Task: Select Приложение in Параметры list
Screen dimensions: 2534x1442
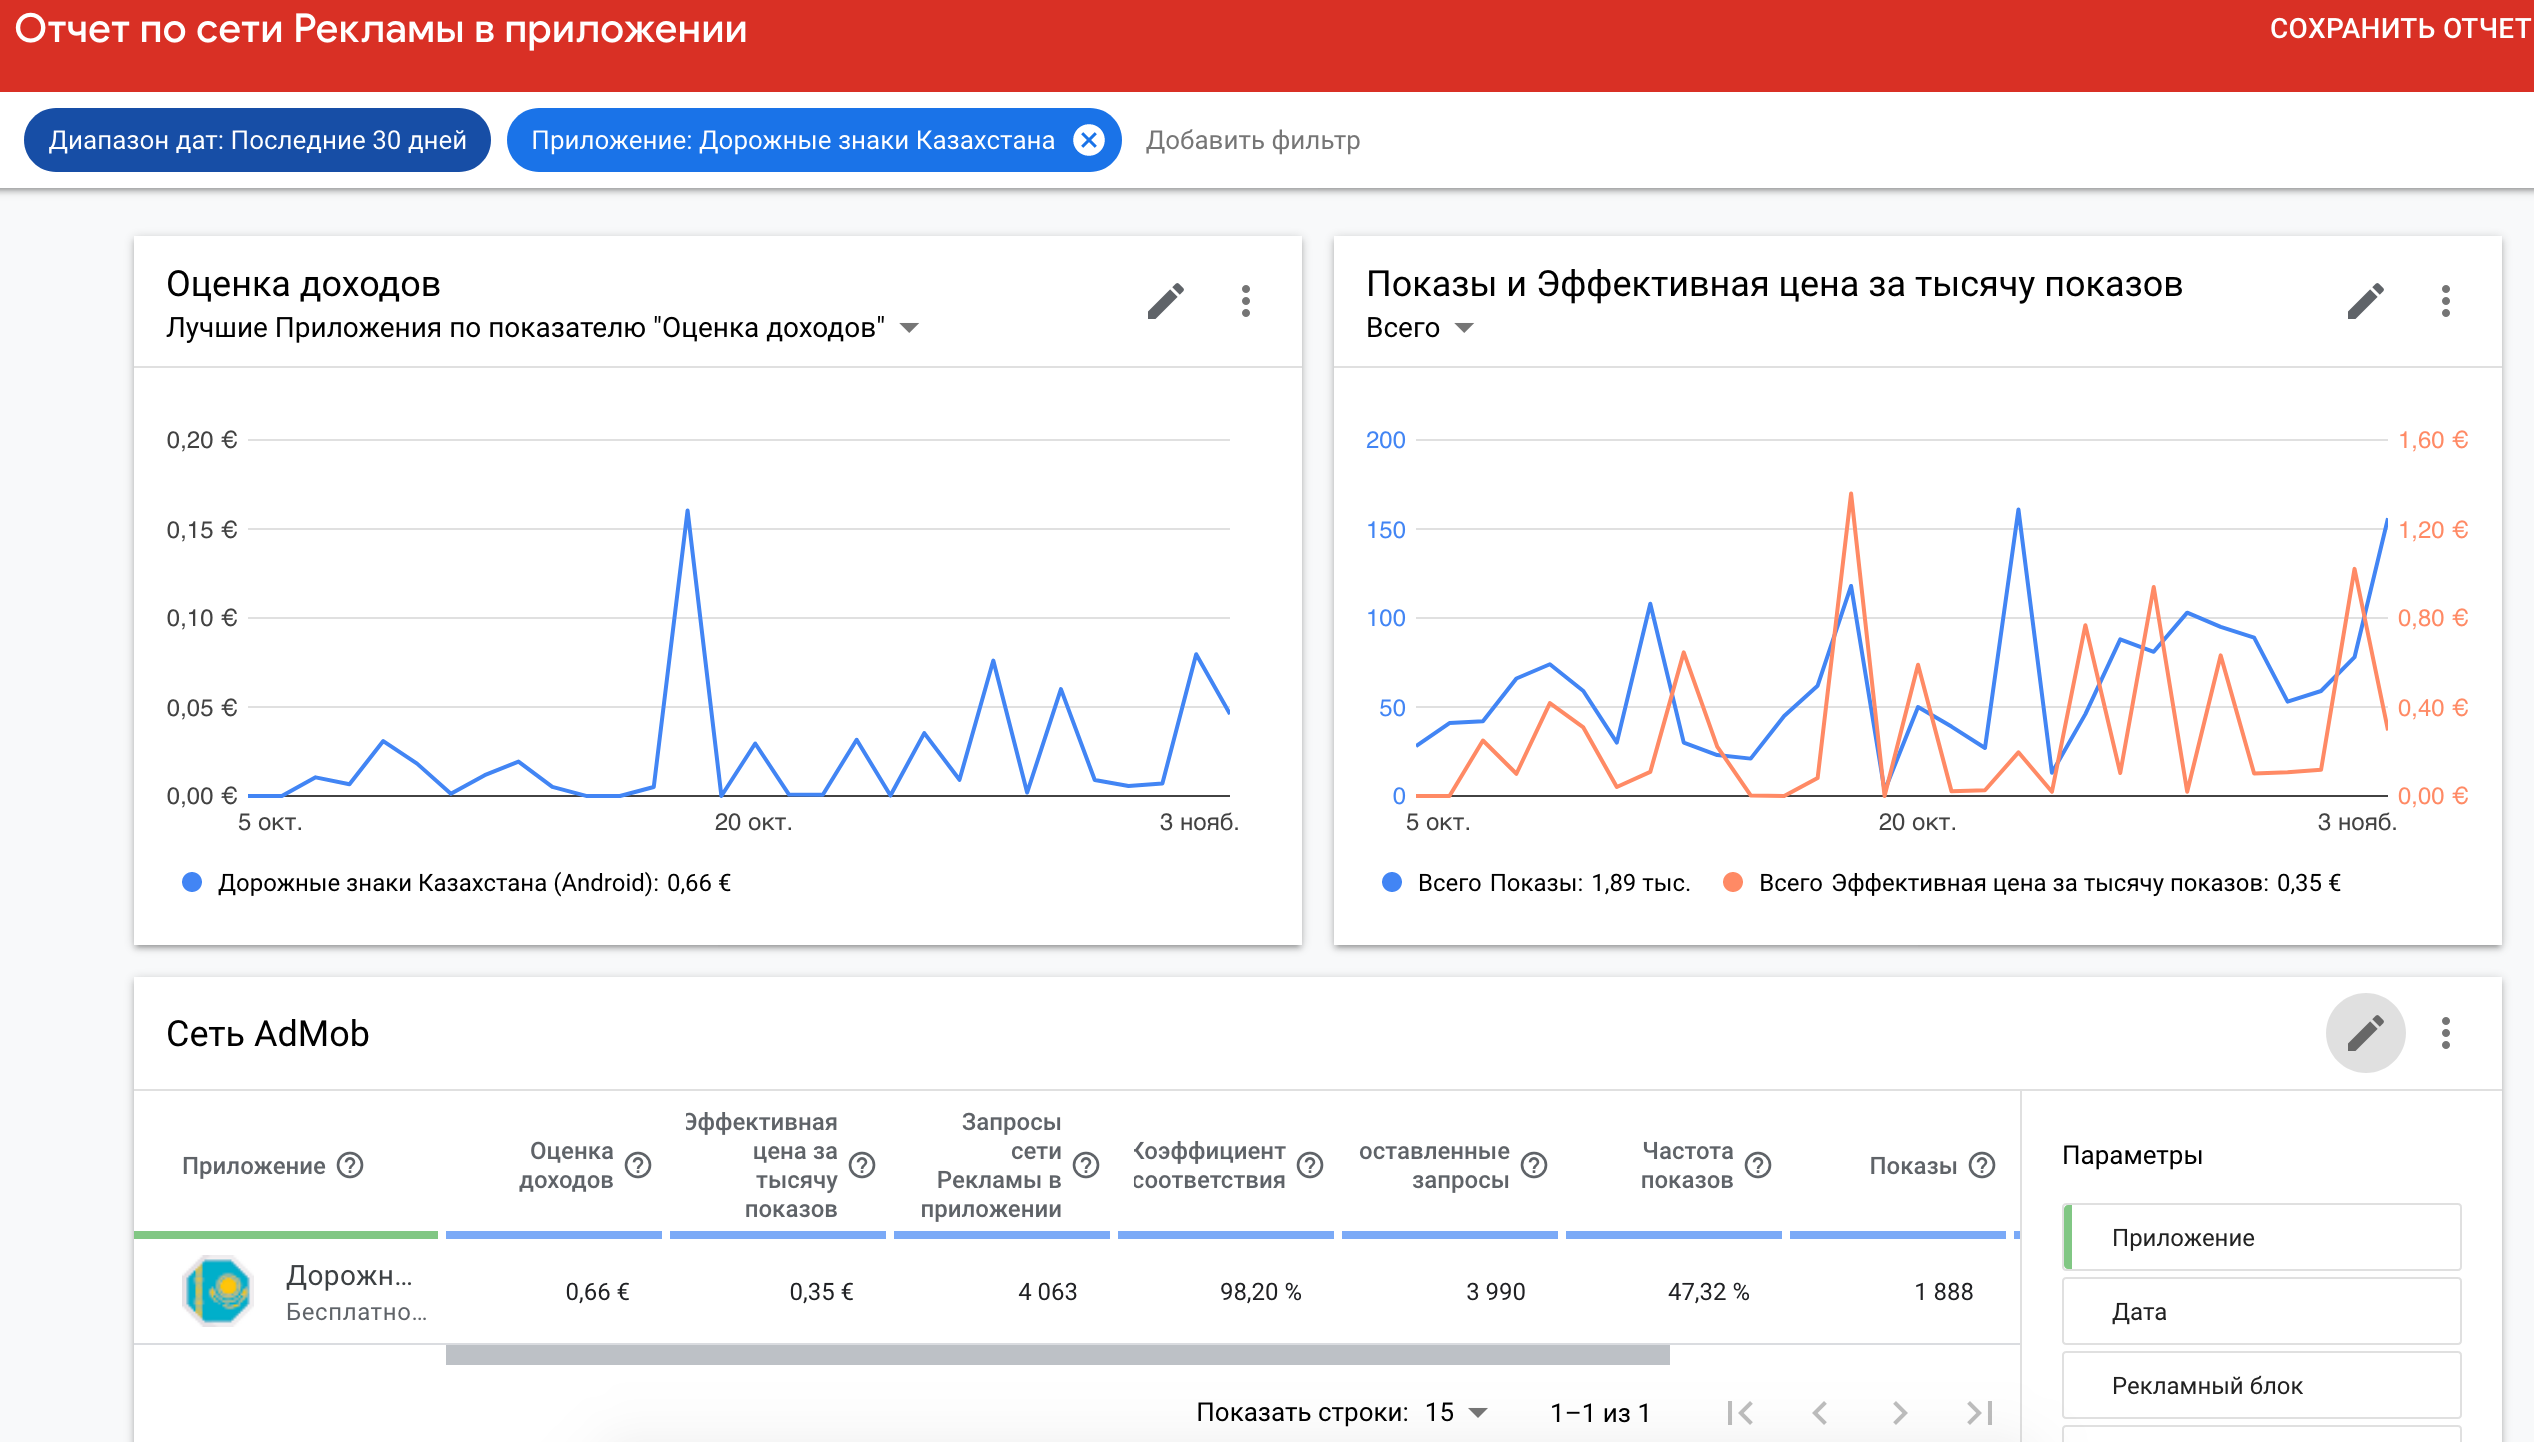Action: pos(2262,1238)
